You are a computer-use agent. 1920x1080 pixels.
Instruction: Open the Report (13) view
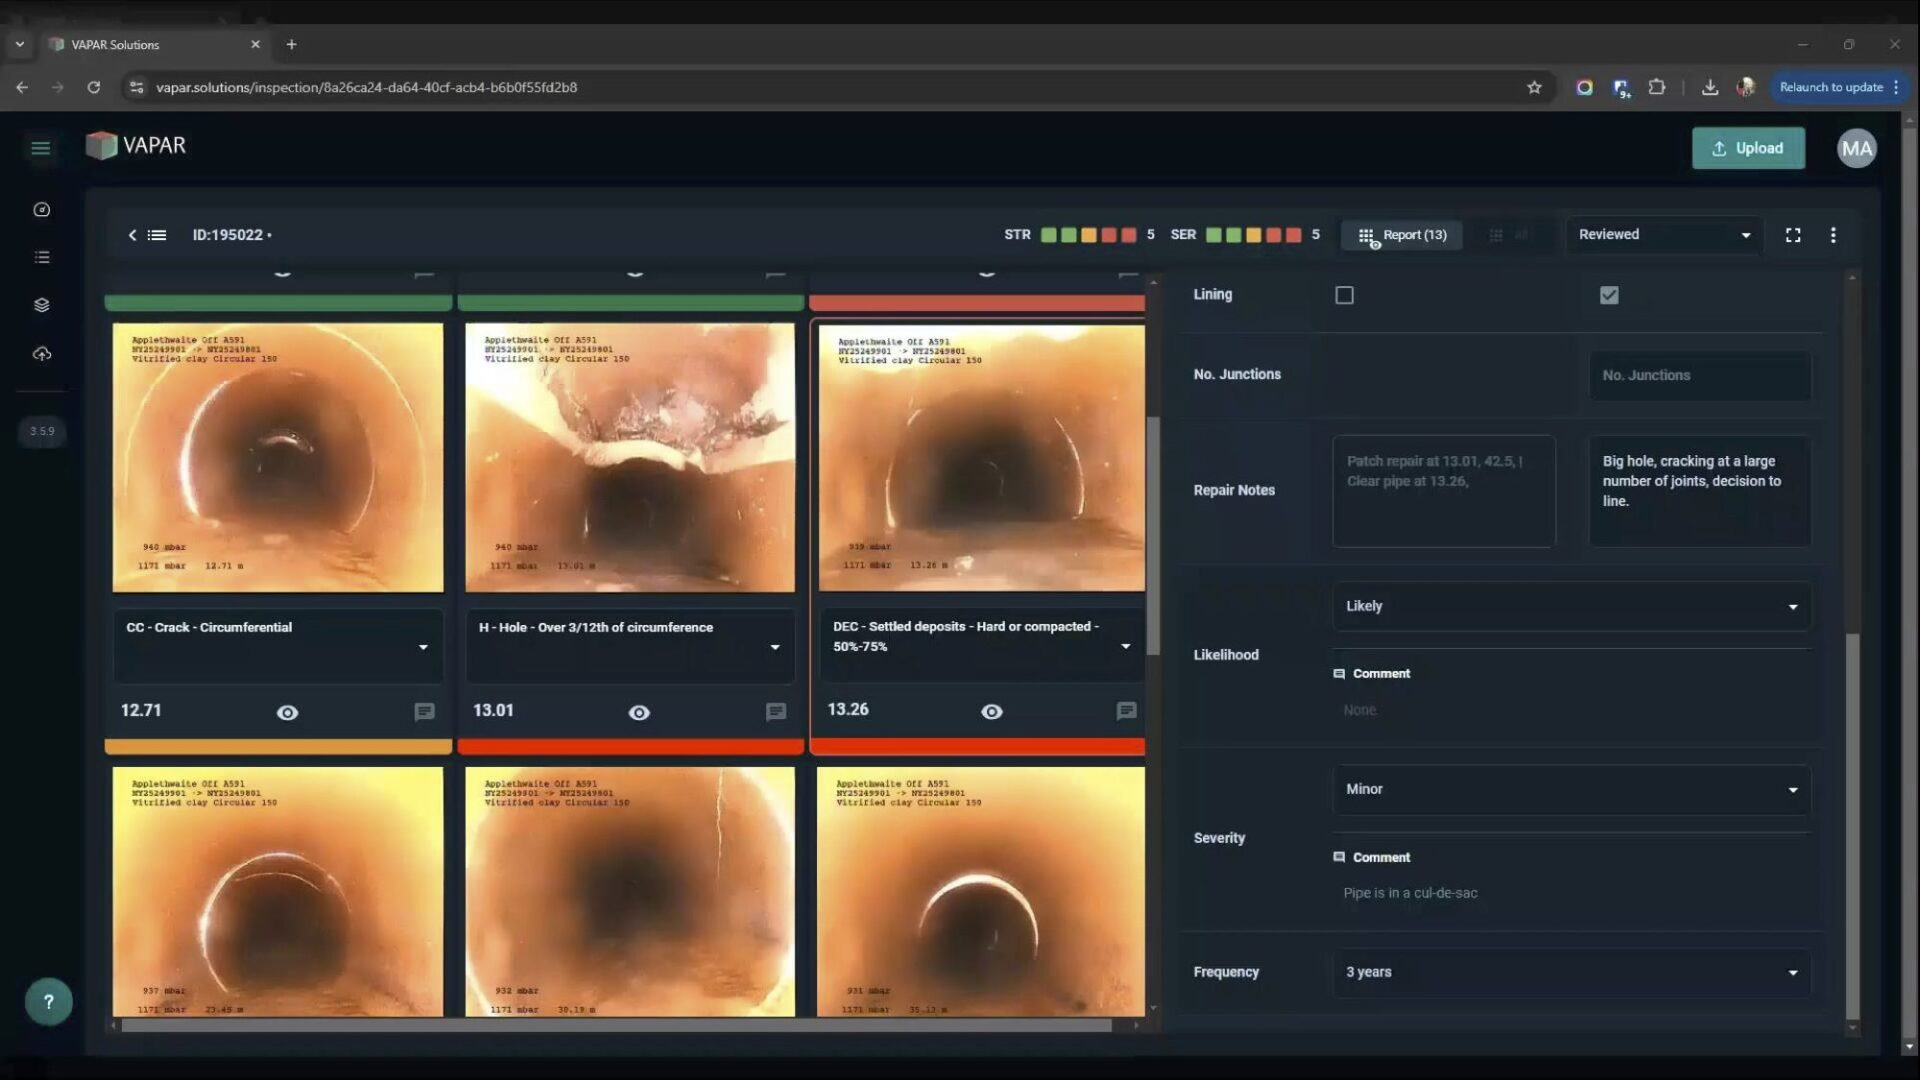pos(1402,235)
